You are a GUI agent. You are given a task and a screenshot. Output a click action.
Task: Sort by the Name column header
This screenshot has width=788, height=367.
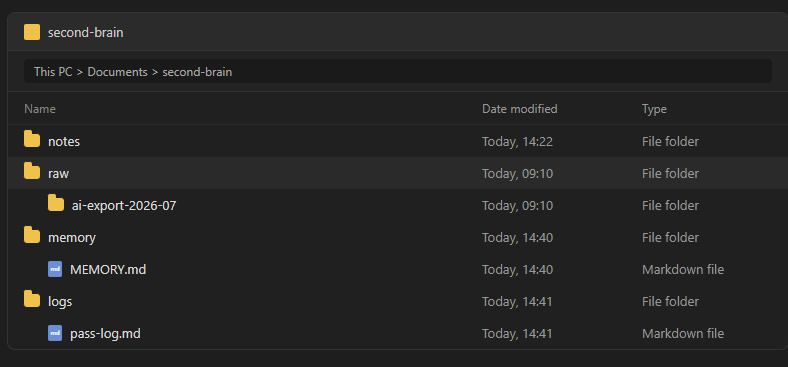(40, 109)
